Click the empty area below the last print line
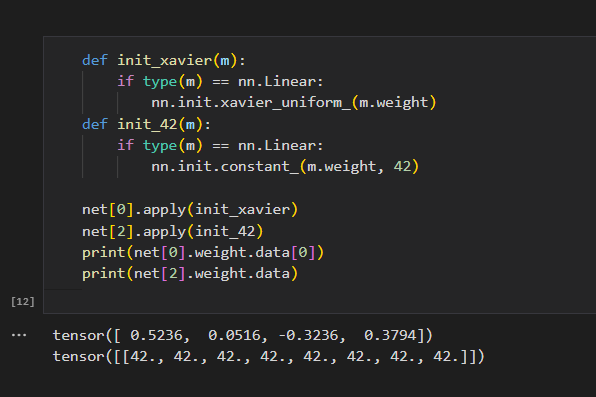This screenshot has width=596, height=397. [x=319, y=300]
